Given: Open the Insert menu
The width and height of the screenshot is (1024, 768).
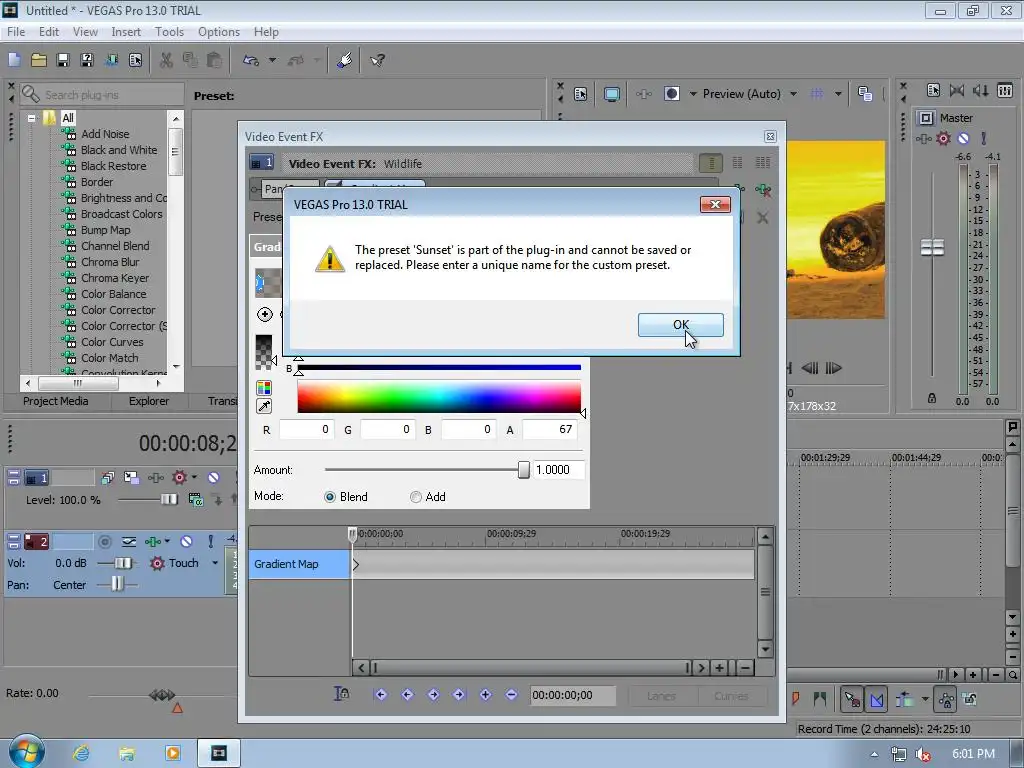Looking at the screenshot, I should 126,31.
